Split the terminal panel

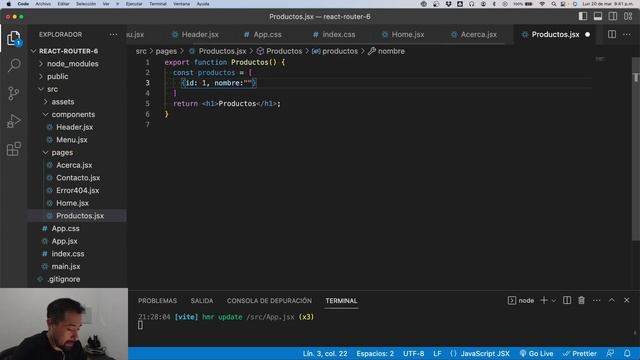coord(567,300)
